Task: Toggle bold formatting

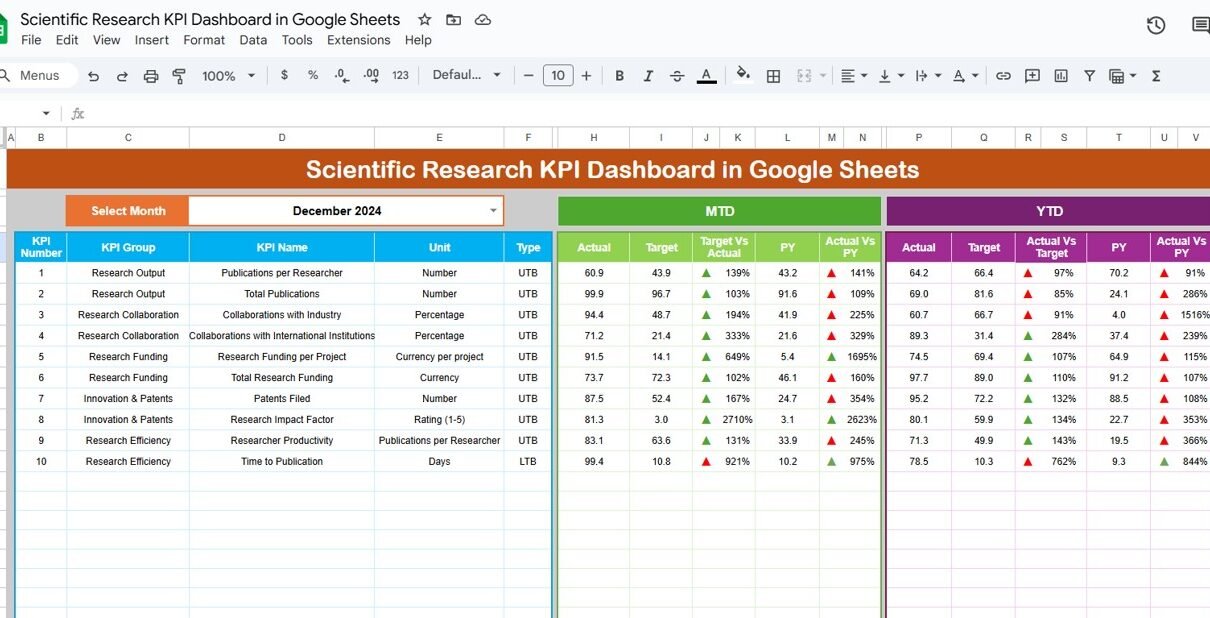Action: tap(619, 76)
